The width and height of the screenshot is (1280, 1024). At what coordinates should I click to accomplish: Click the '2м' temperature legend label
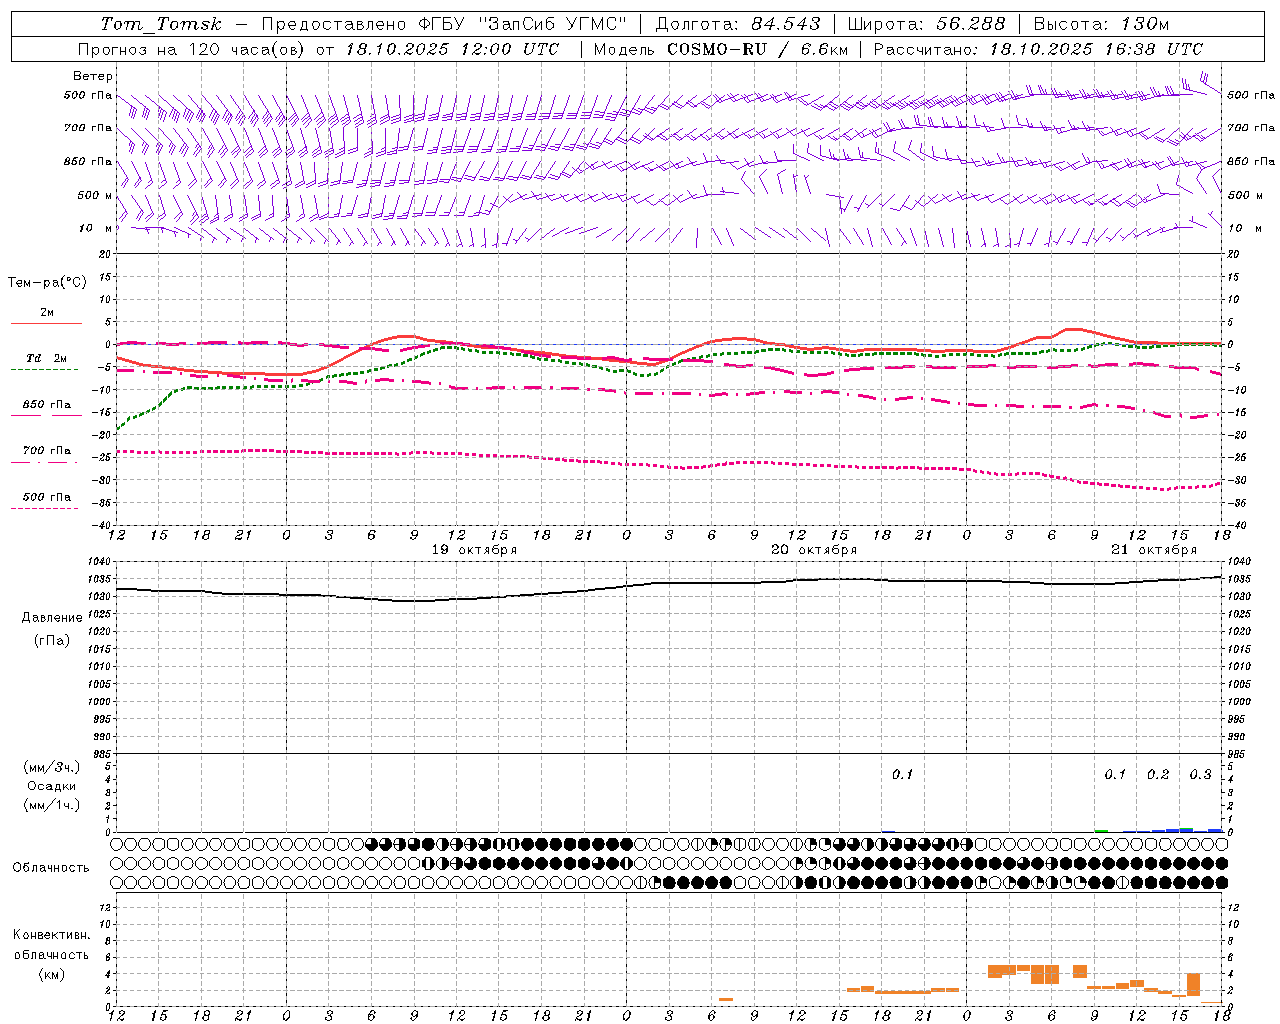(47, 312)
